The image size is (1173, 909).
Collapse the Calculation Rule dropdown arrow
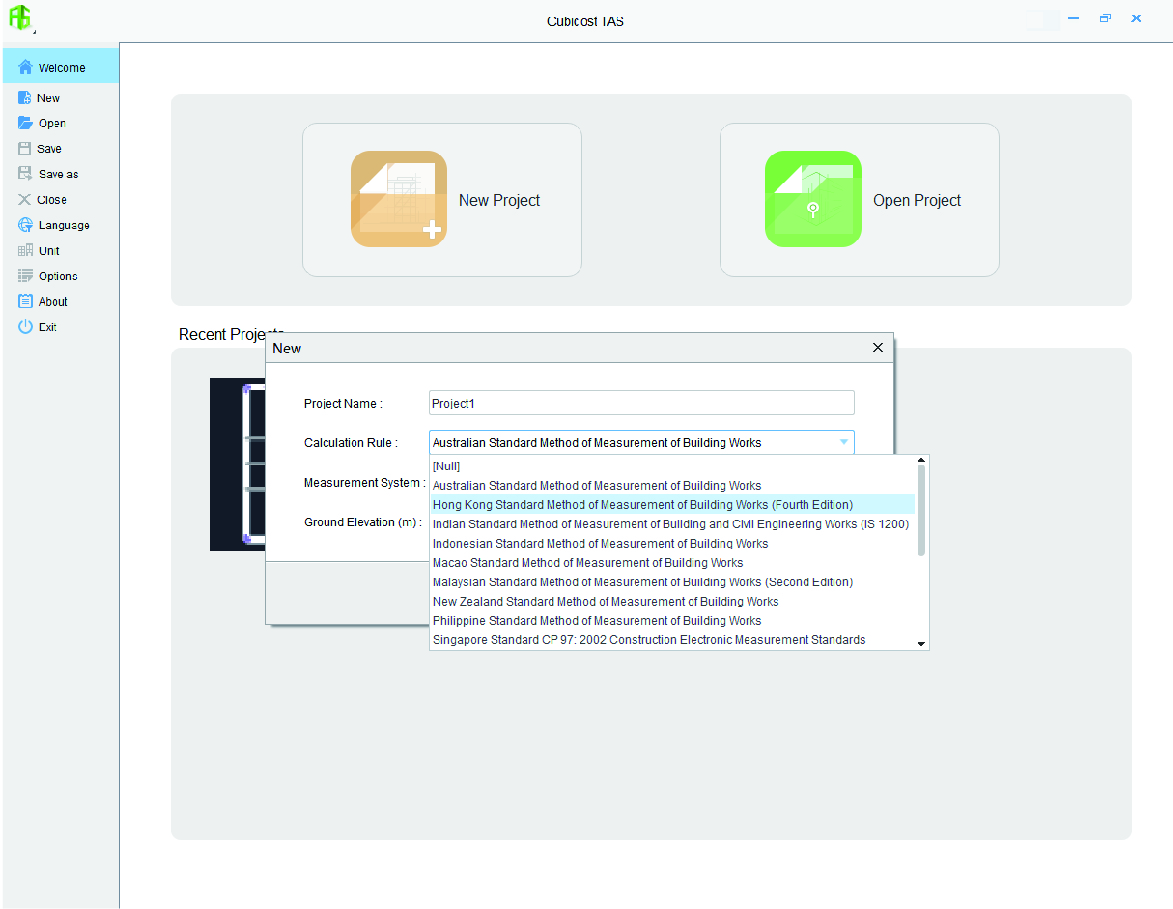(x=843, y=442)
